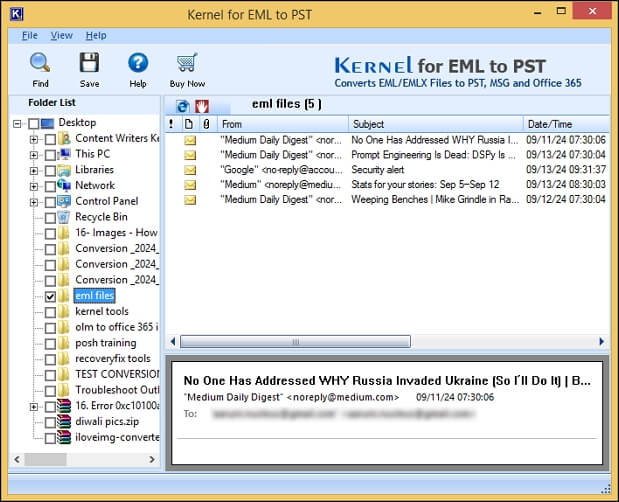619x502 pixels.
Task: Click the Save floppy disk icon
Action: point(89,62)
